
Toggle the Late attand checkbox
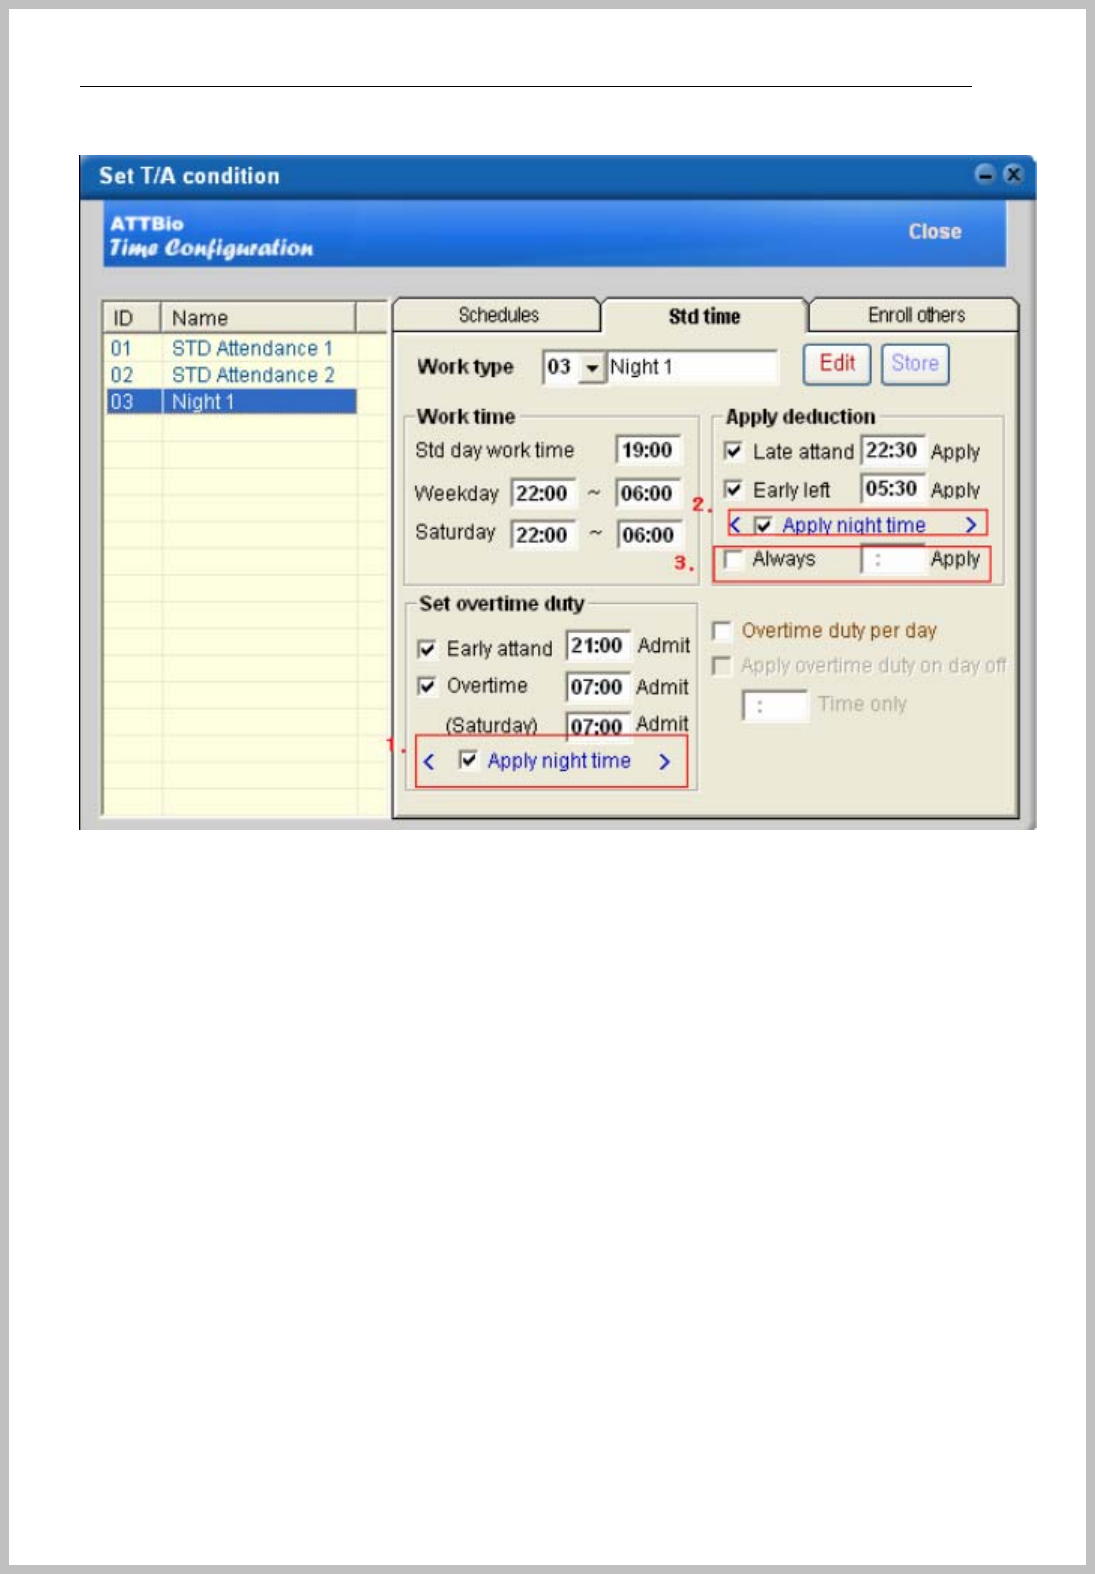pos(733,451)
